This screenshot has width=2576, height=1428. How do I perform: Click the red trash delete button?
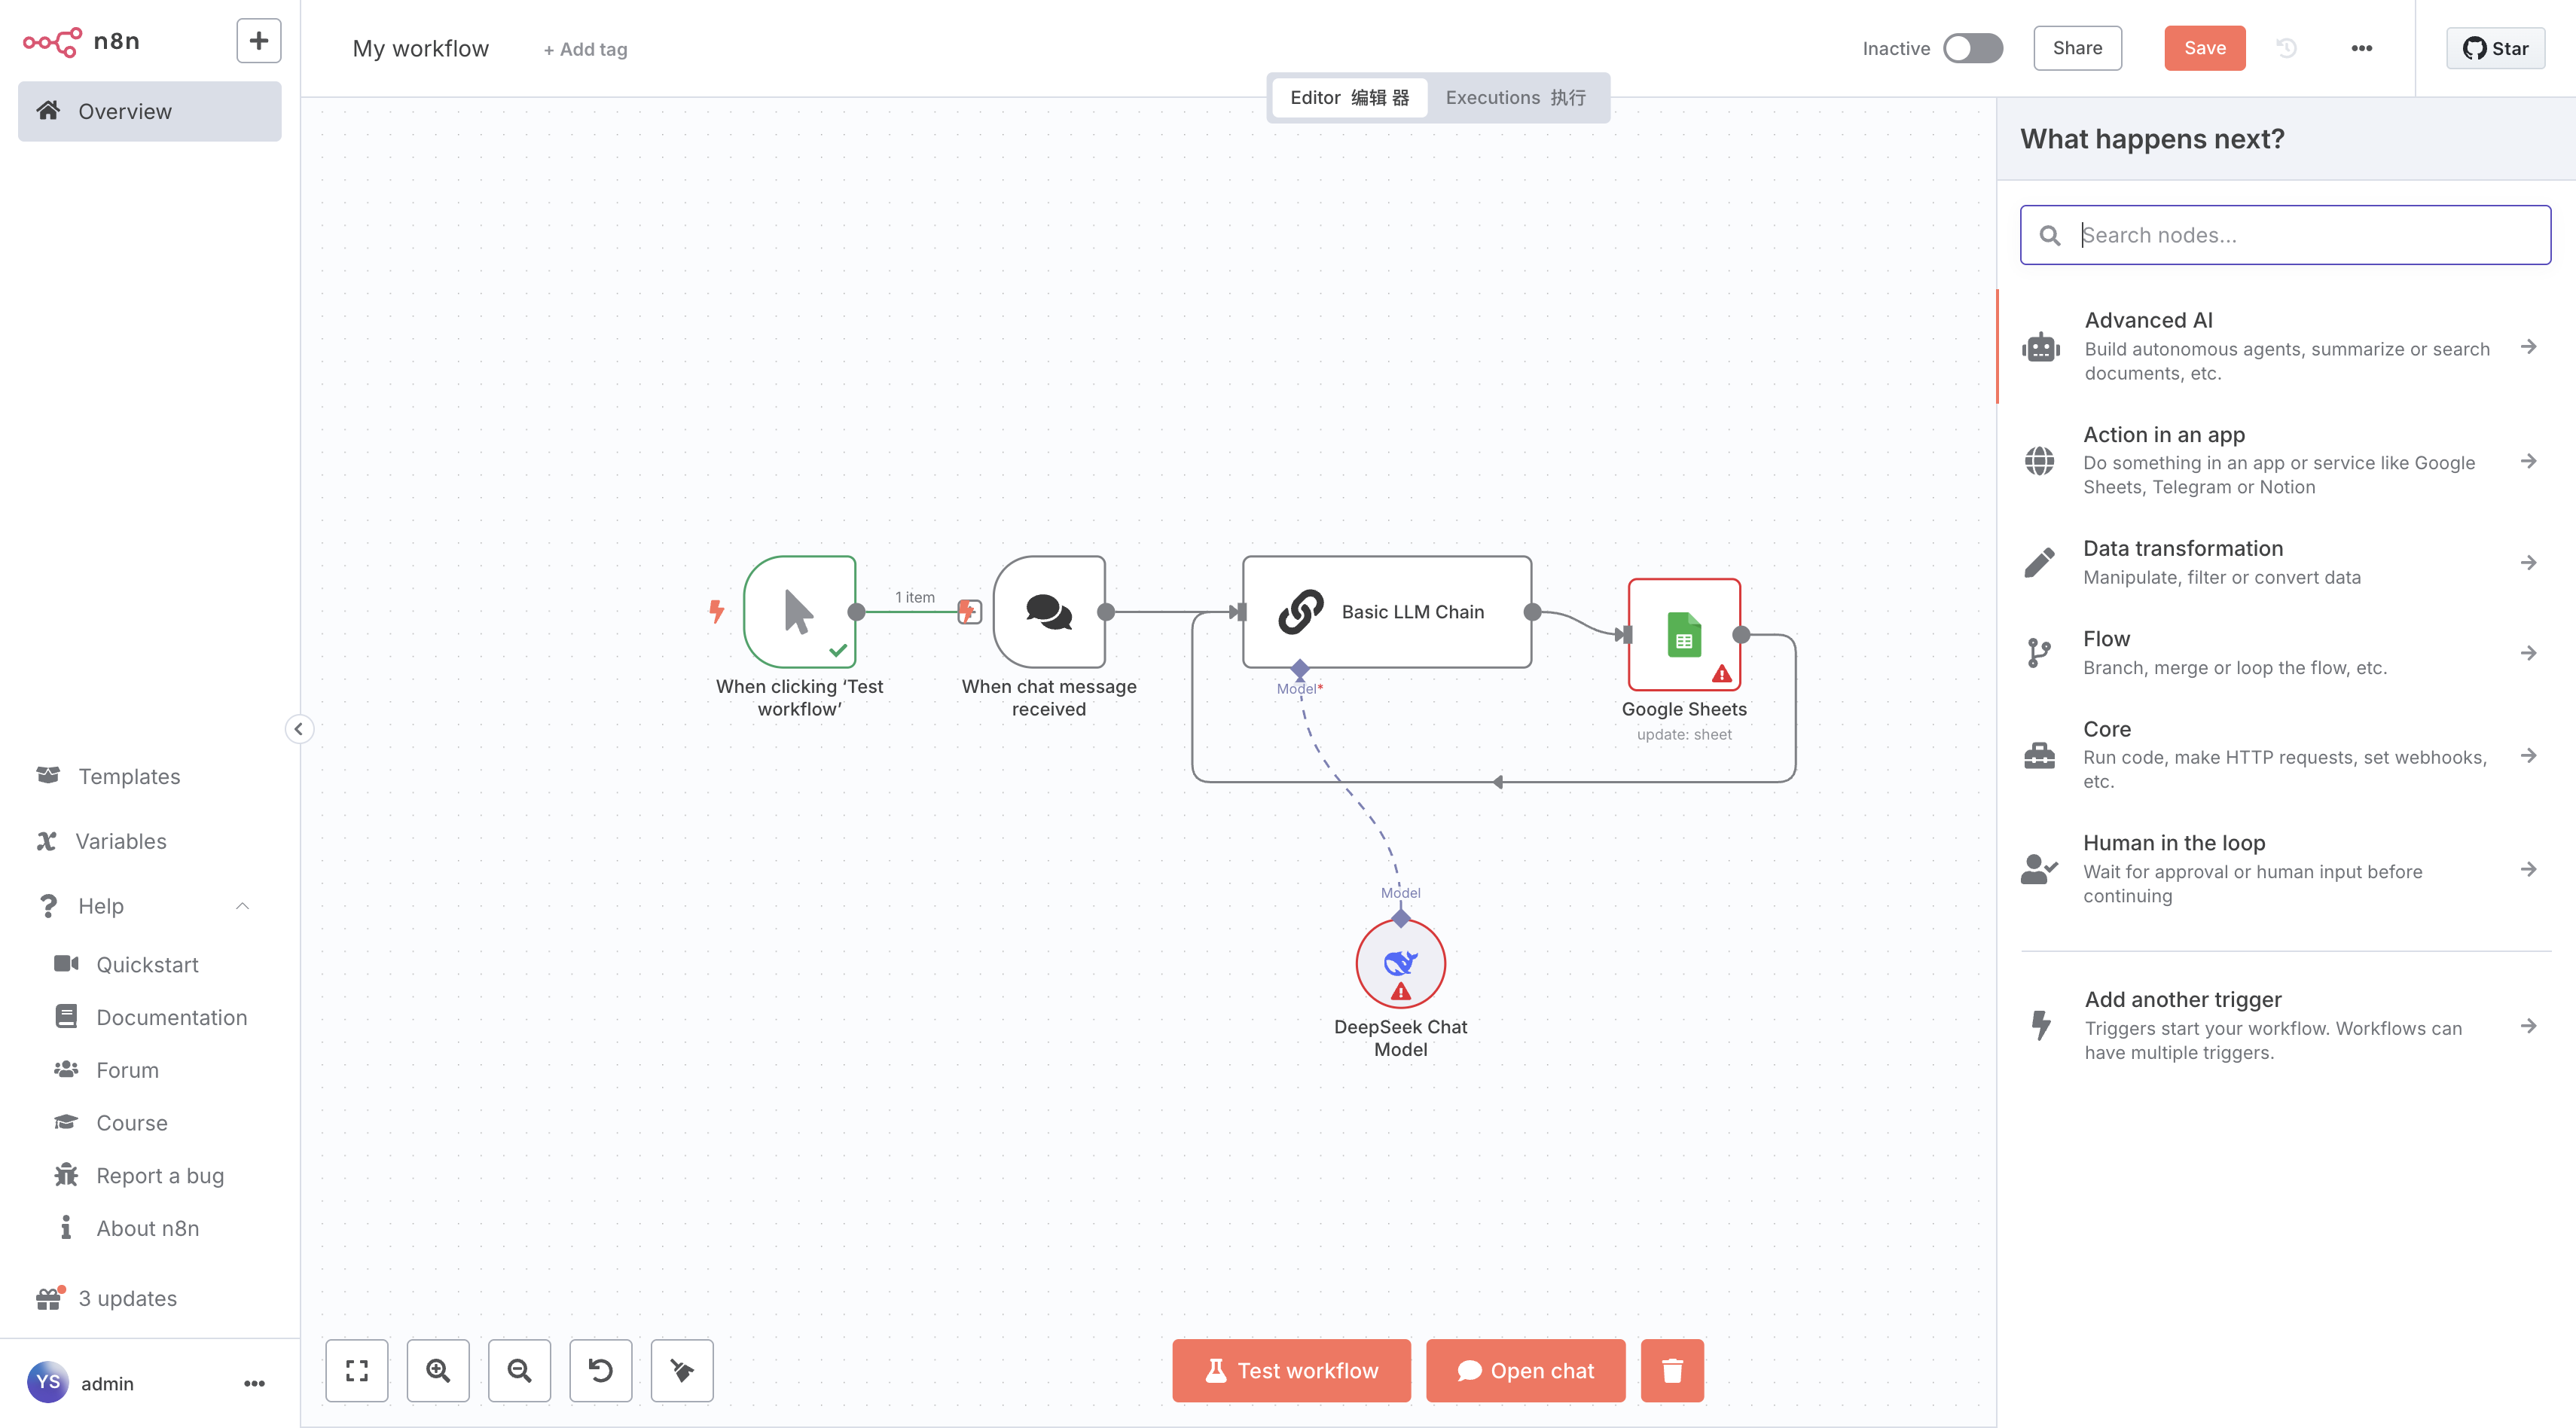tap(1672, 1370)
